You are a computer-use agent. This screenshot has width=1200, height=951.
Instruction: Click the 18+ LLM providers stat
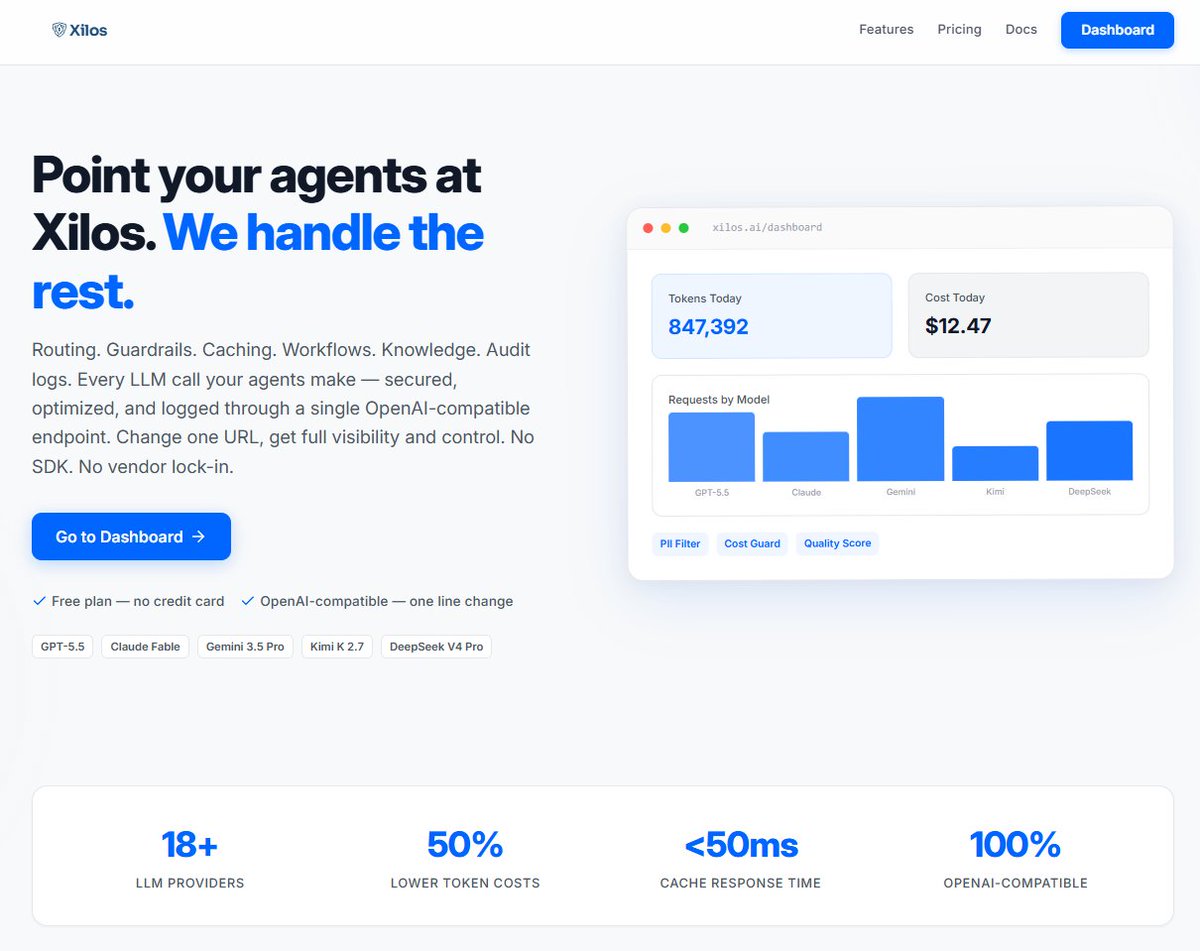click(190, 858)
